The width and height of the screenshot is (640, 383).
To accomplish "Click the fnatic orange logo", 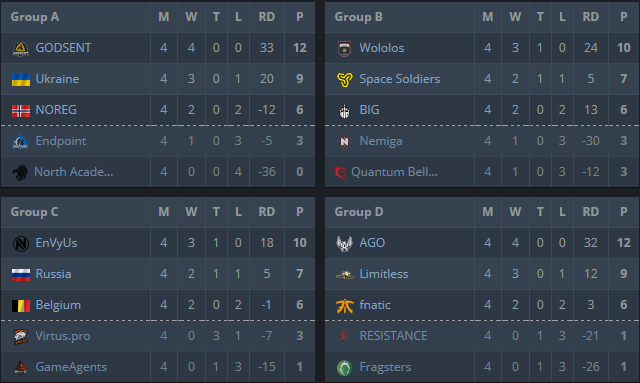I will pos(344,305).
